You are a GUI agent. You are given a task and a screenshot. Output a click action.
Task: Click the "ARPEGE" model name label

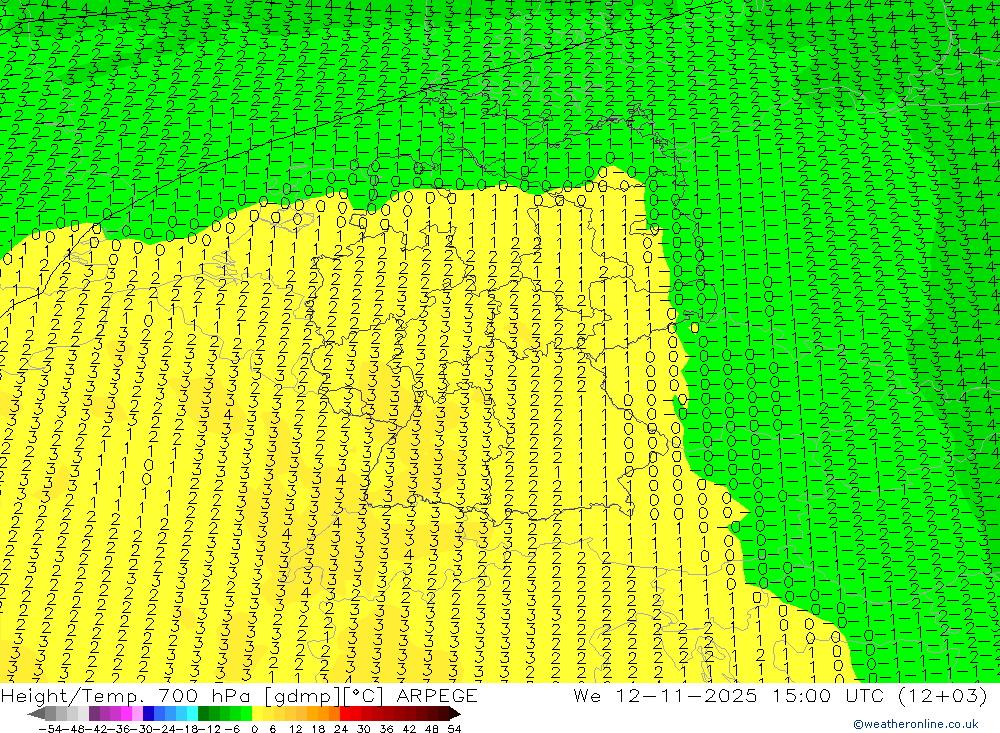coord(437,696)
